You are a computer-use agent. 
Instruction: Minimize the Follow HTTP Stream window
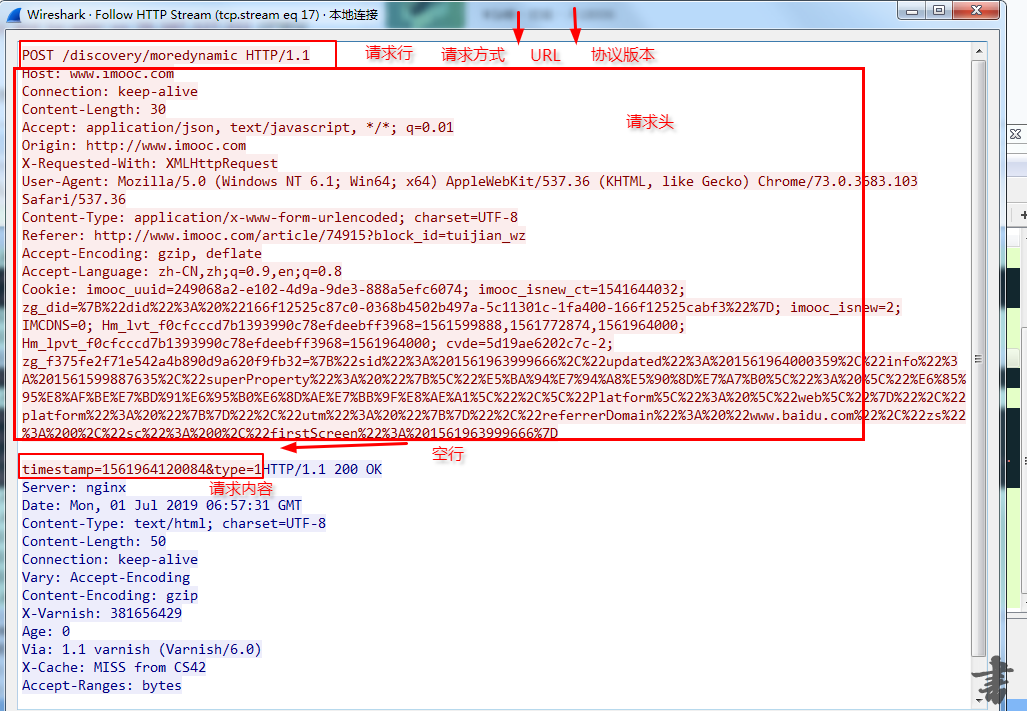click(x=911, y=10)
